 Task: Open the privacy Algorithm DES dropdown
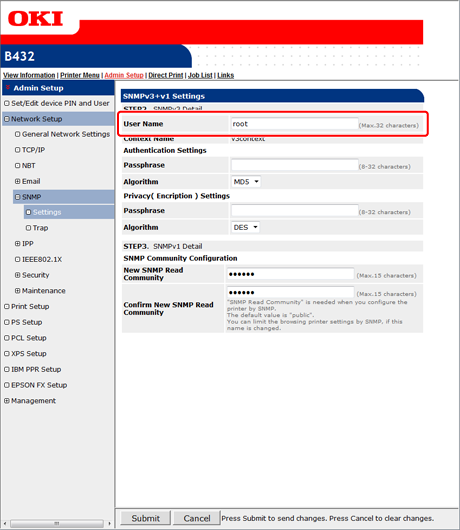245,227
